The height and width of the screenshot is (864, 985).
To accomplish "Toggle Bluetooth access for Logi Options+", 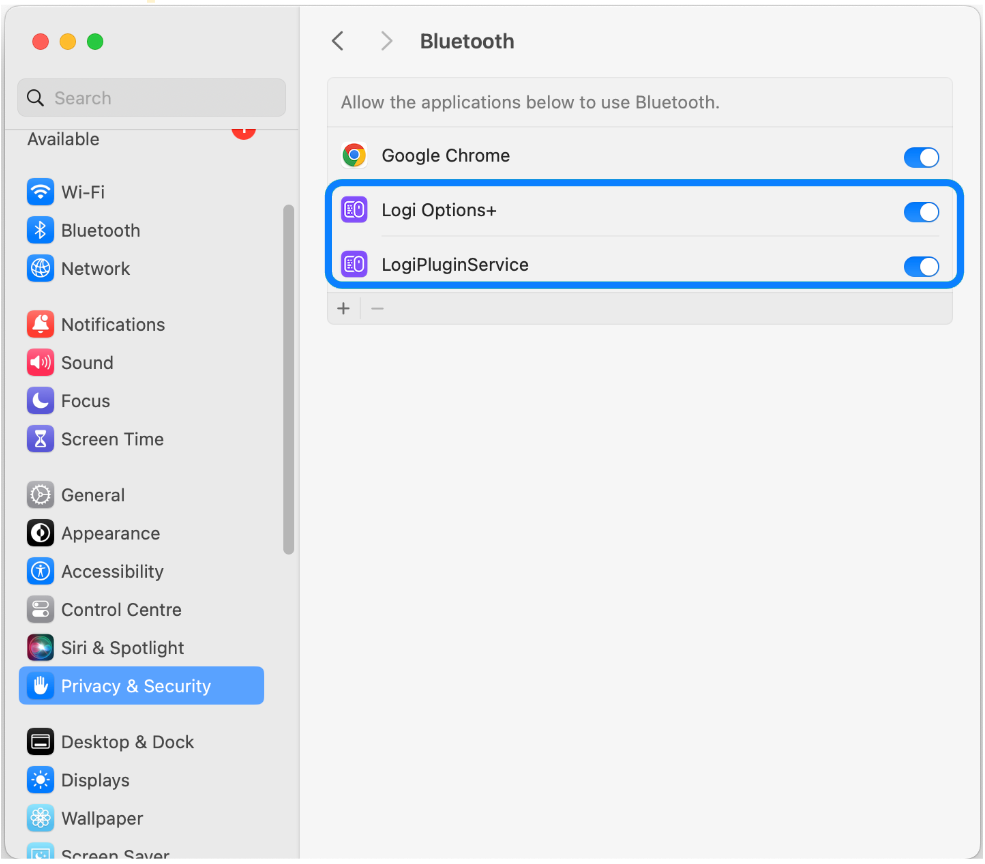I will (921, 211).
